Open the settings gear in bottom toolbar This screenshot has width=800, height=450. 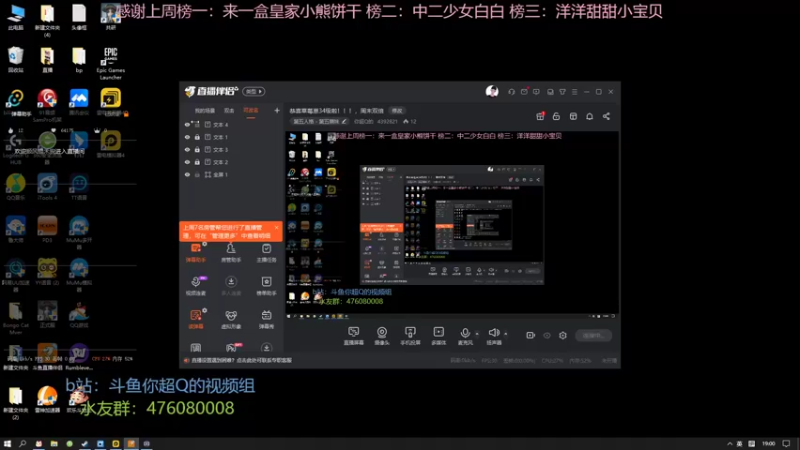[563, 335]
